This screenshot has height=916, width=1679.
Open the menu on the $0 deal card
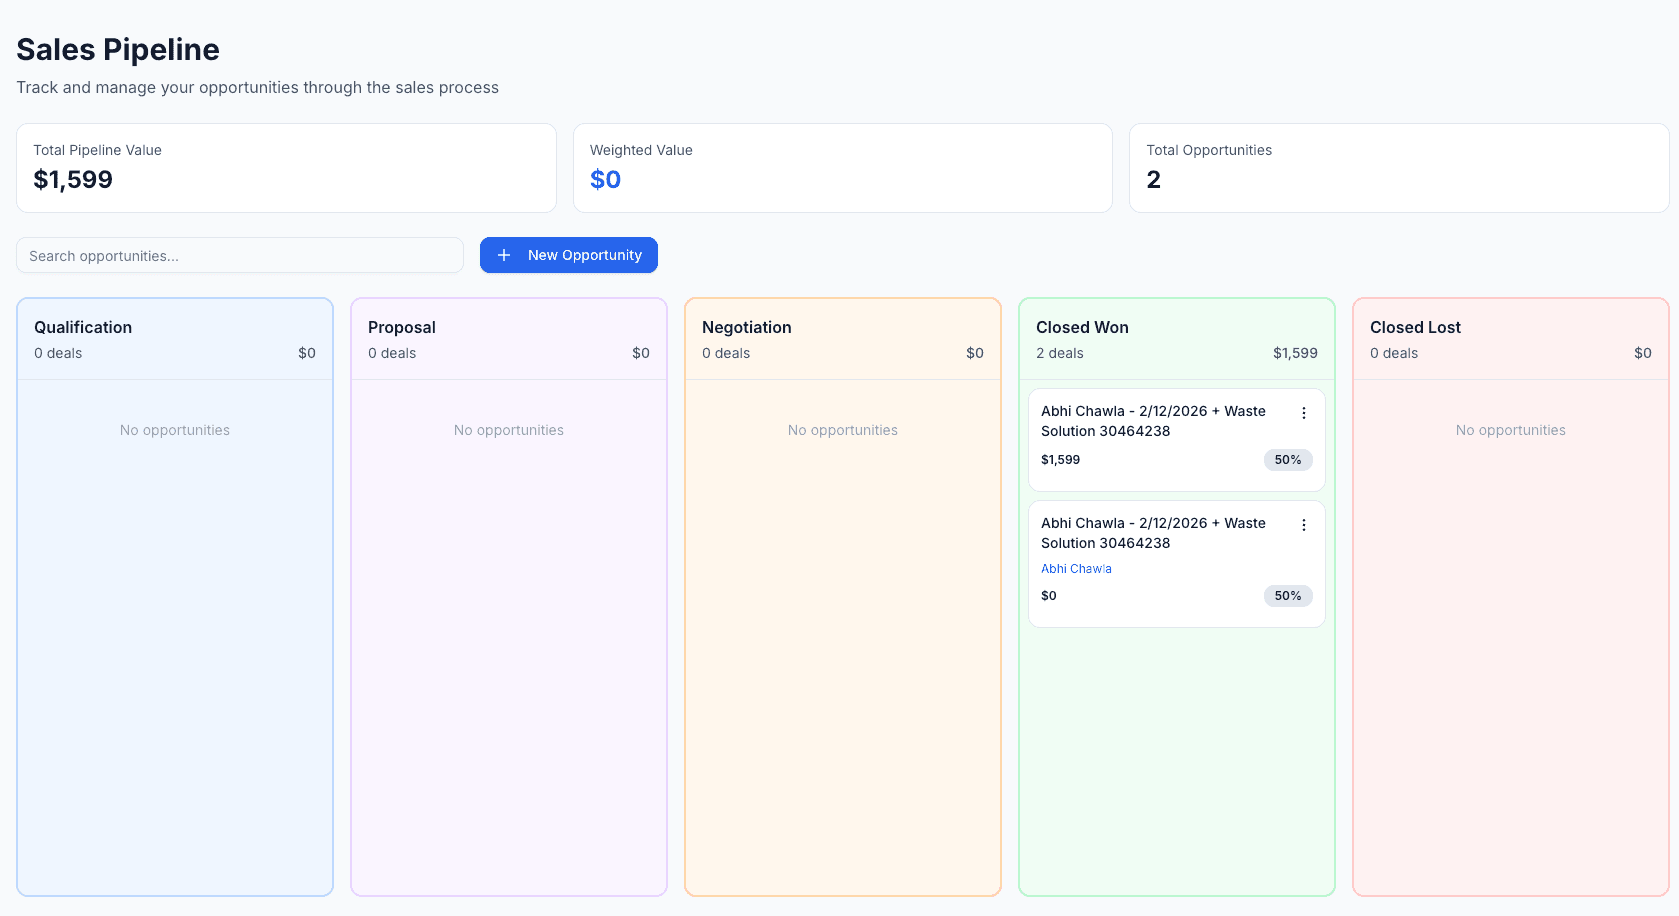(1303, 525)
